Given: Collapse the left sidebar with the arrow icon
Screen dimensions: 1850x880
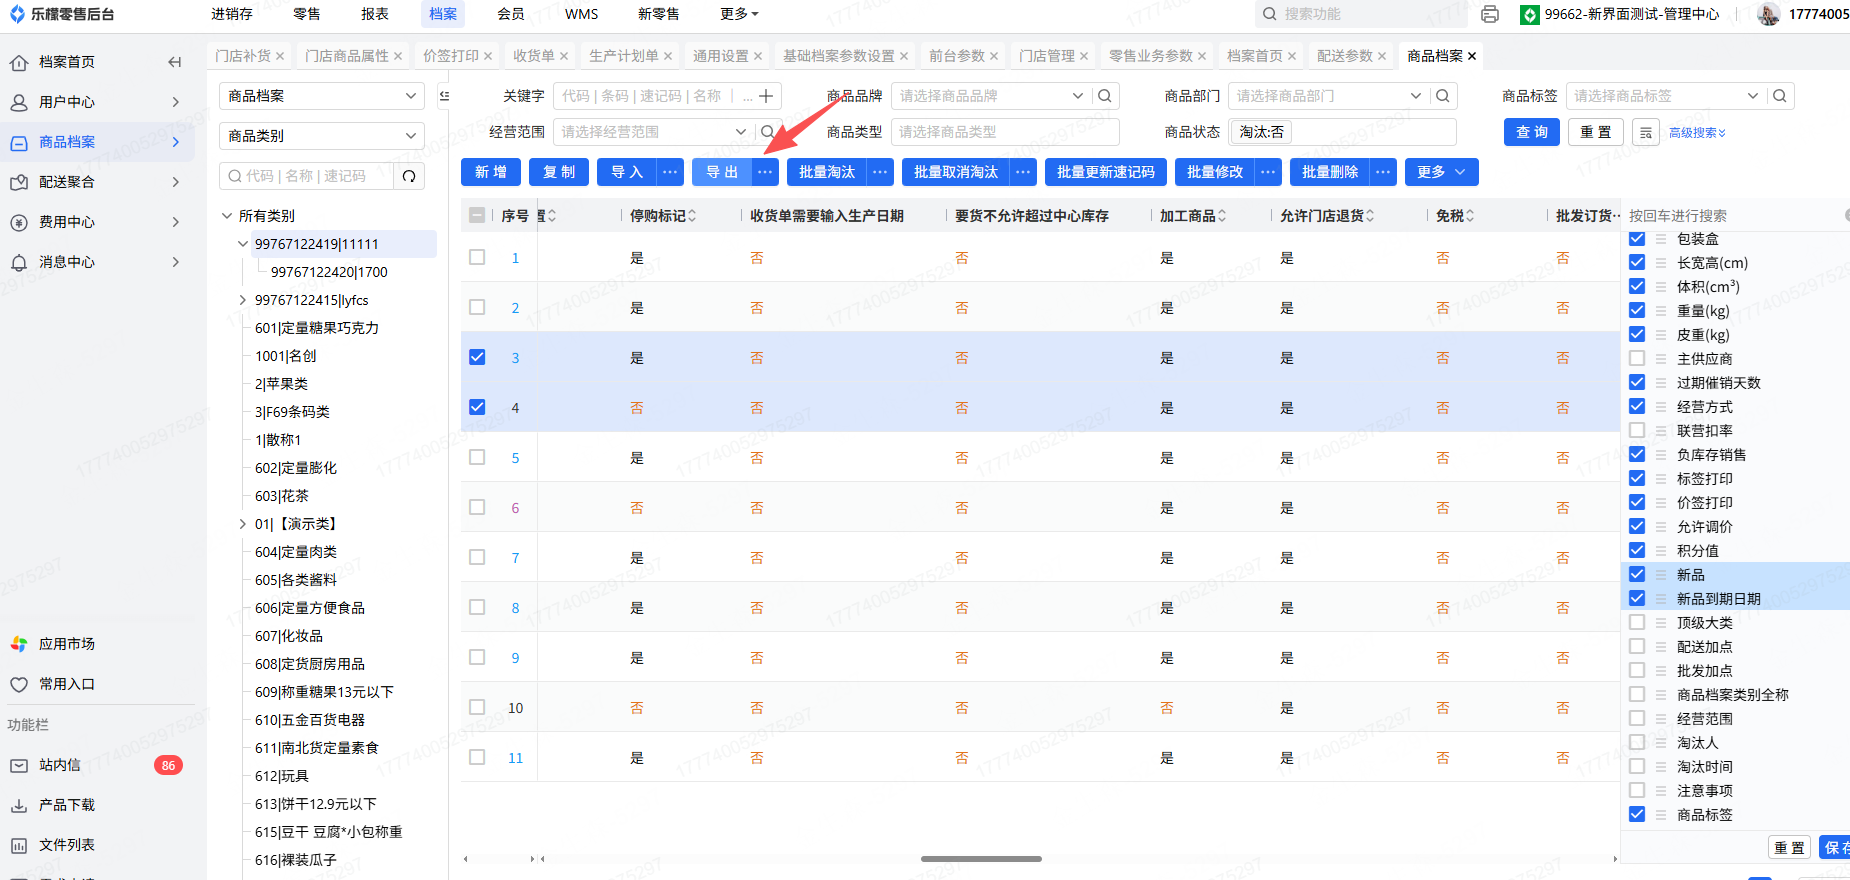Looking at the screenshot, I should click(175, 62).
